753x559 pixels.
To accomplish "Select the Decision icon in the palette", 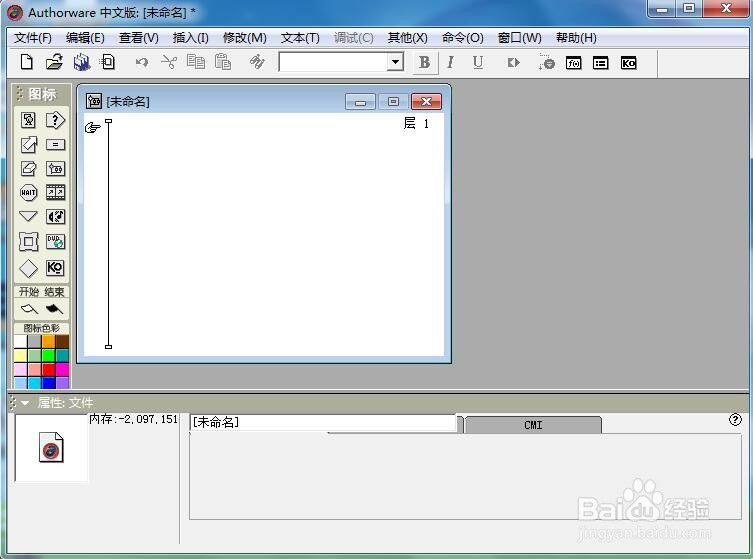I will (x=28, y=268).
